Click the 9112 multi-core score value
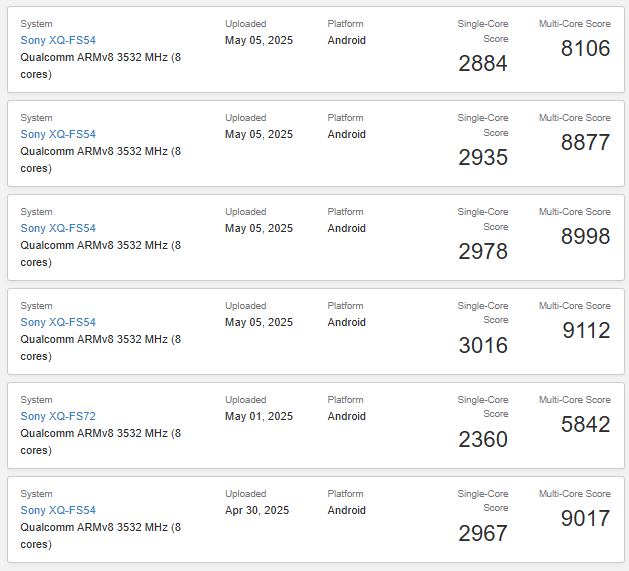The width and height of the screenshot is (629, 571). click(586, 330)
